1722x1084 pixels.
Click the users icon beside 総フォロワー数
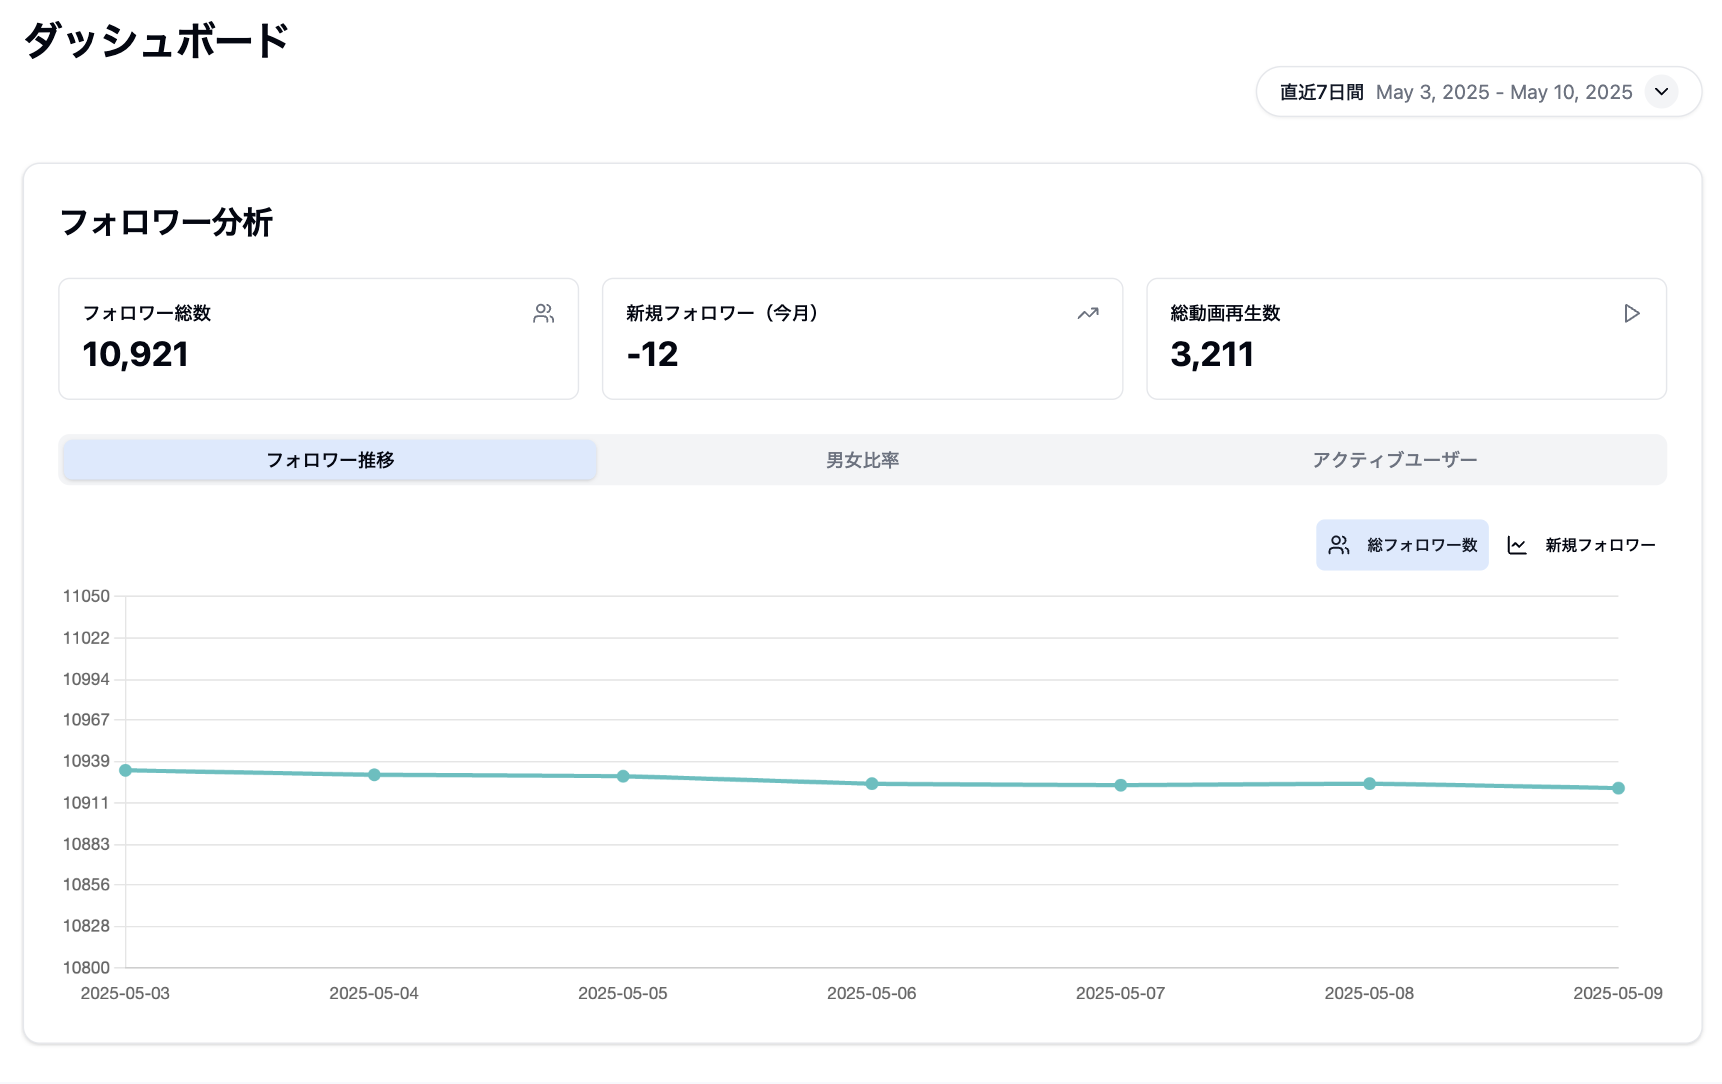(x=1339, y=545)
